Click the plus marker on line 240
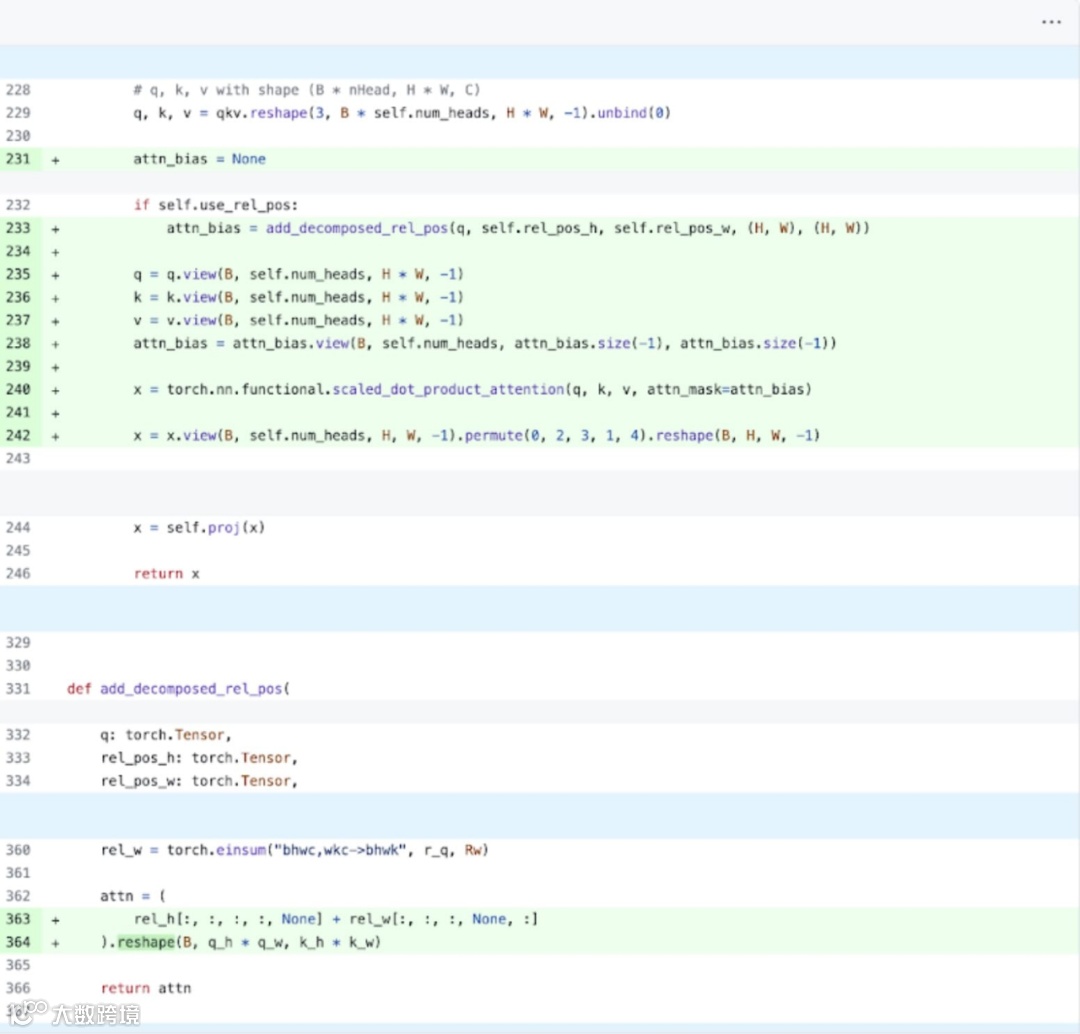1080x1034 pixels. [x=55, y=390]
